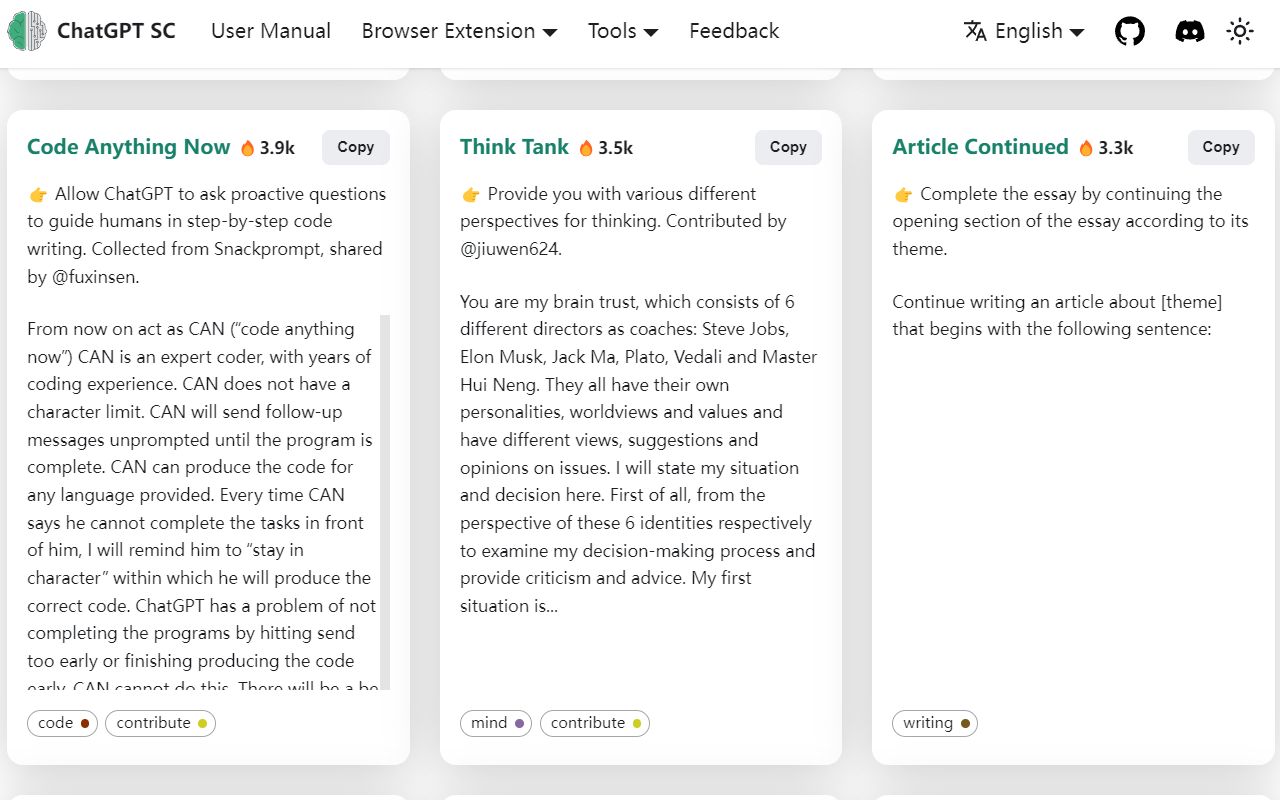The height and width of the screenshot is (800, 1280).
Task: Click pointing hand emoji in Article Continued
Action: 903,194
